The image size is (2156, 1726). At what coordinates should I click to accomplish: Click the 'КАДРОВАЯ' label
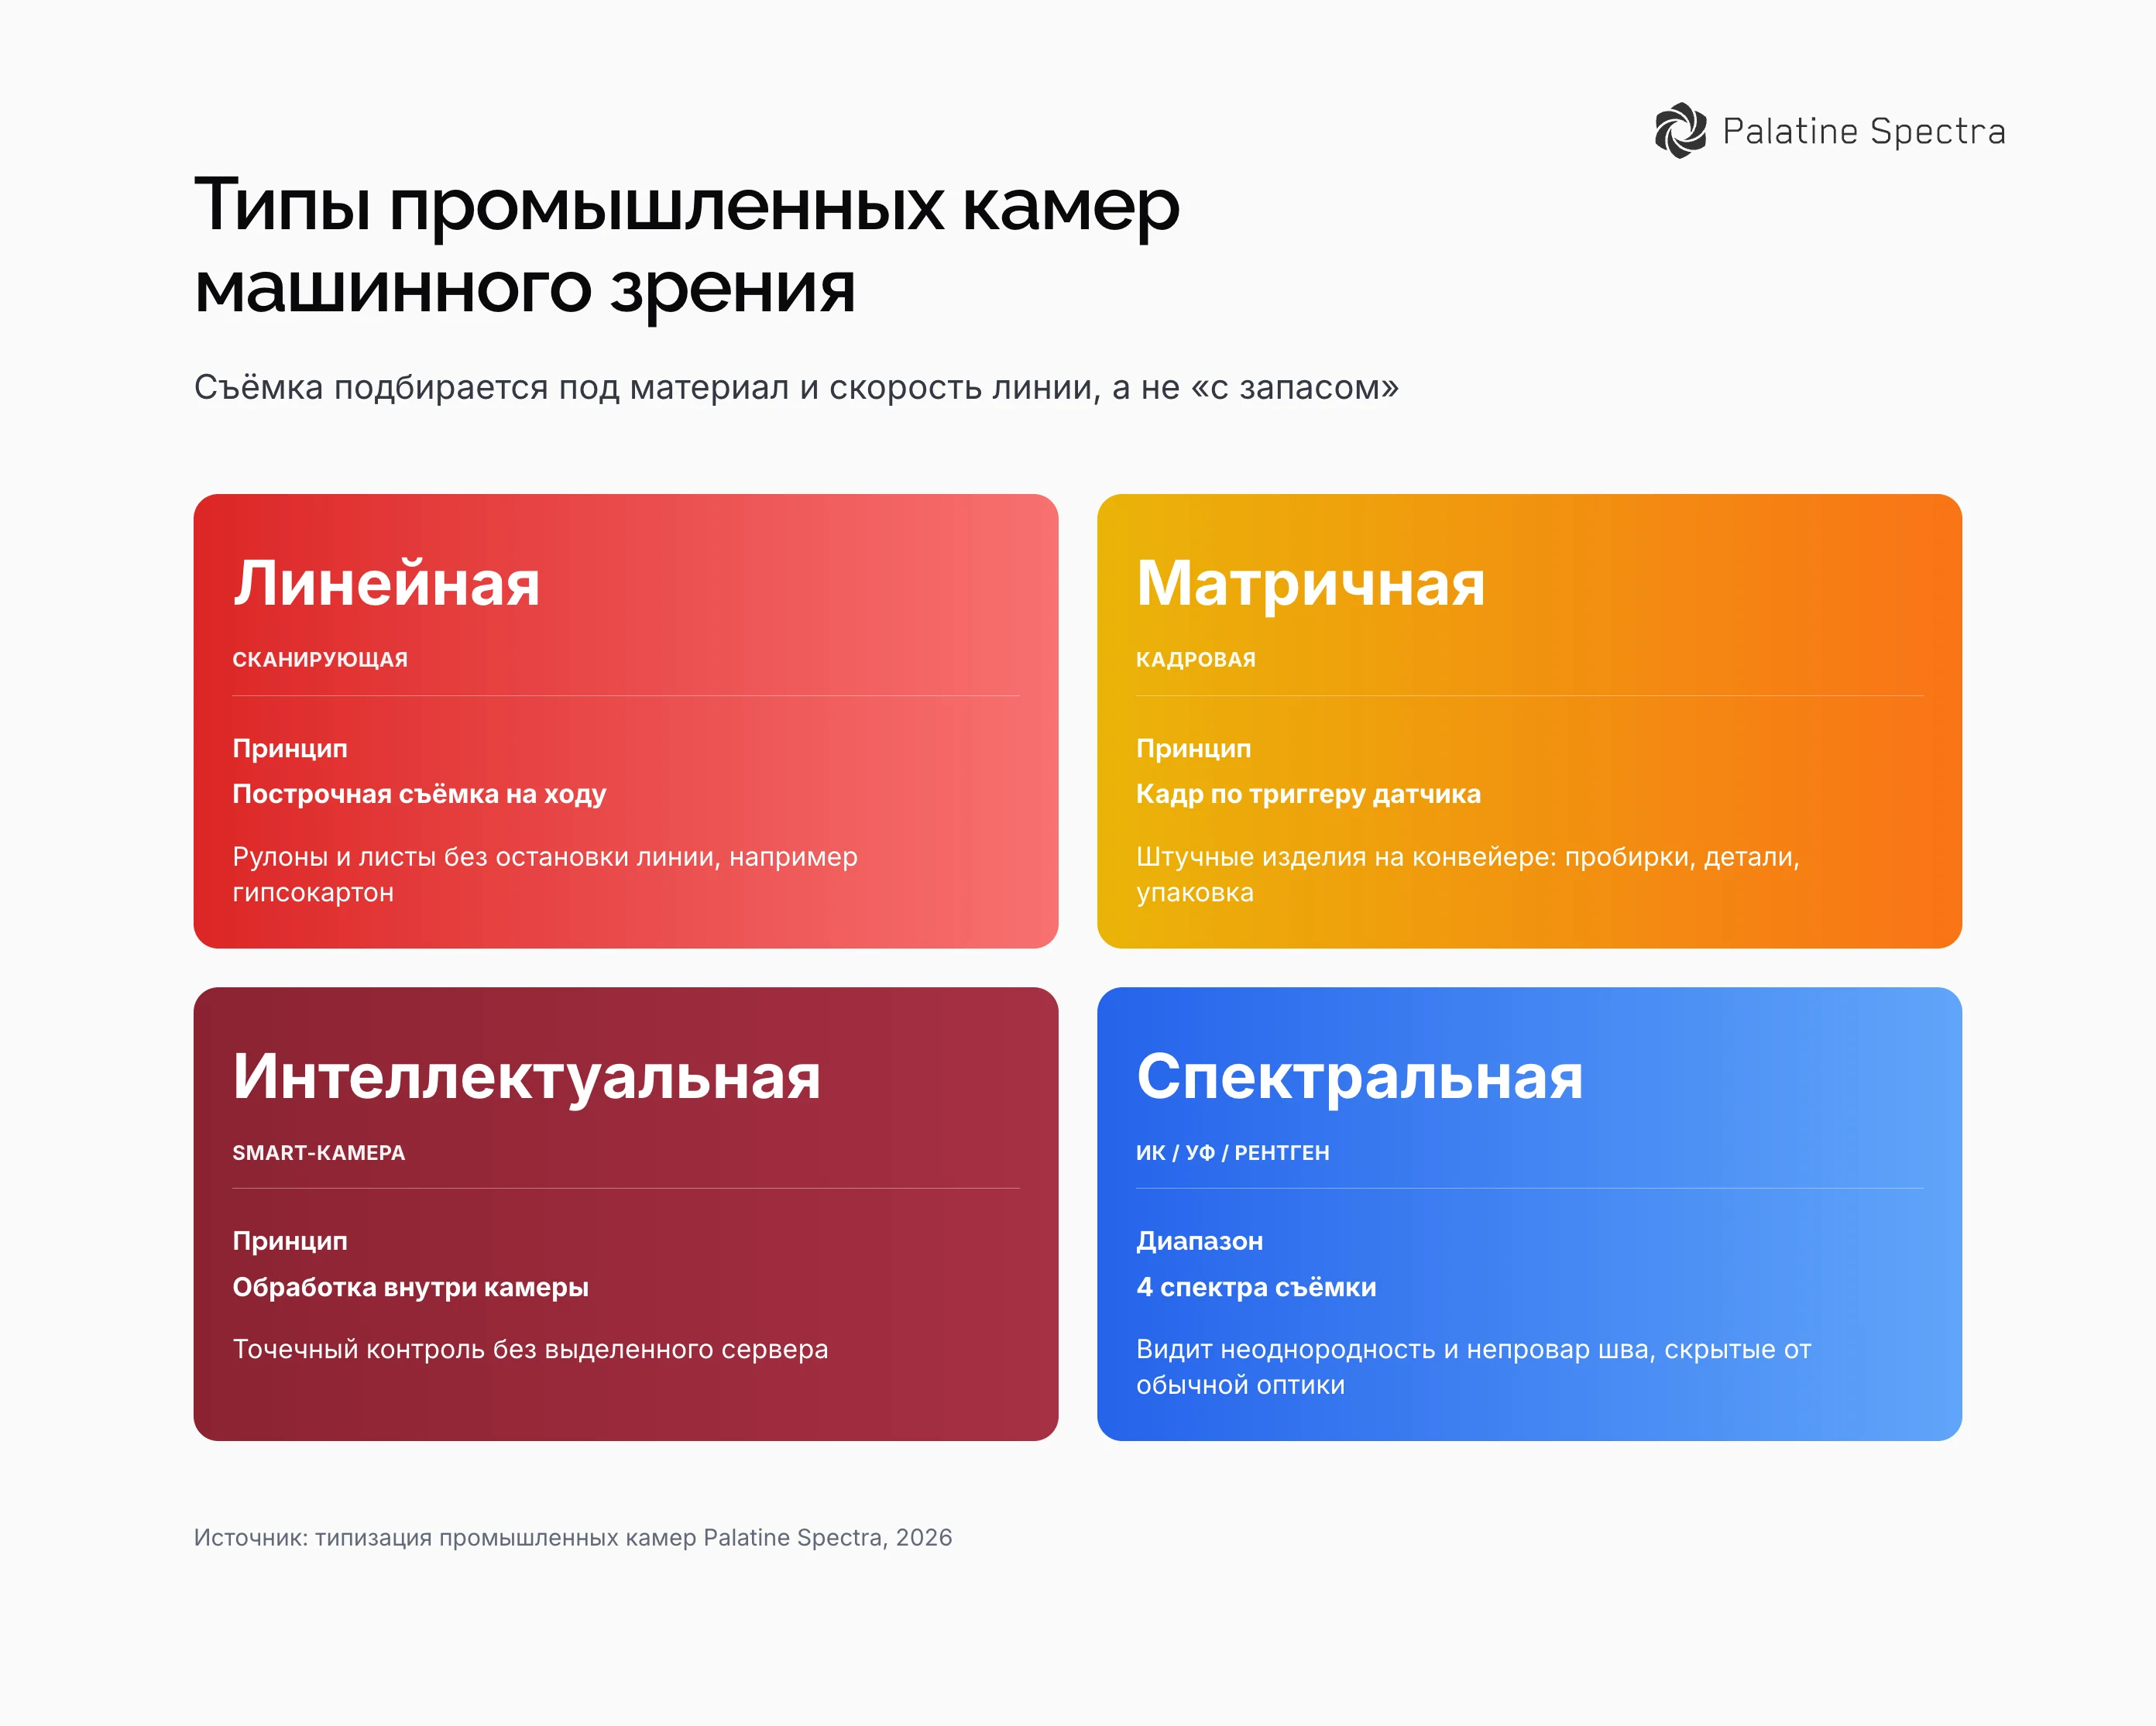pyautogui.click(x=1195, y=659)
